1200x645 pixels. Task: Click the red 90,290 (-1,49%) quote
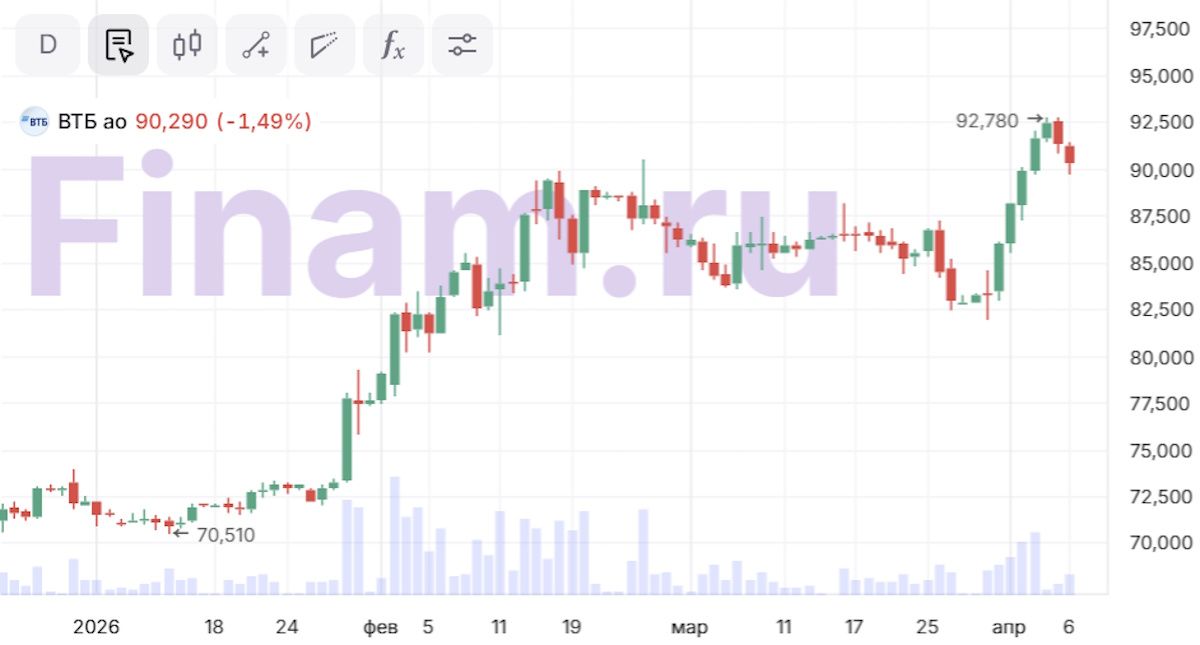click(x=223, y=122)
